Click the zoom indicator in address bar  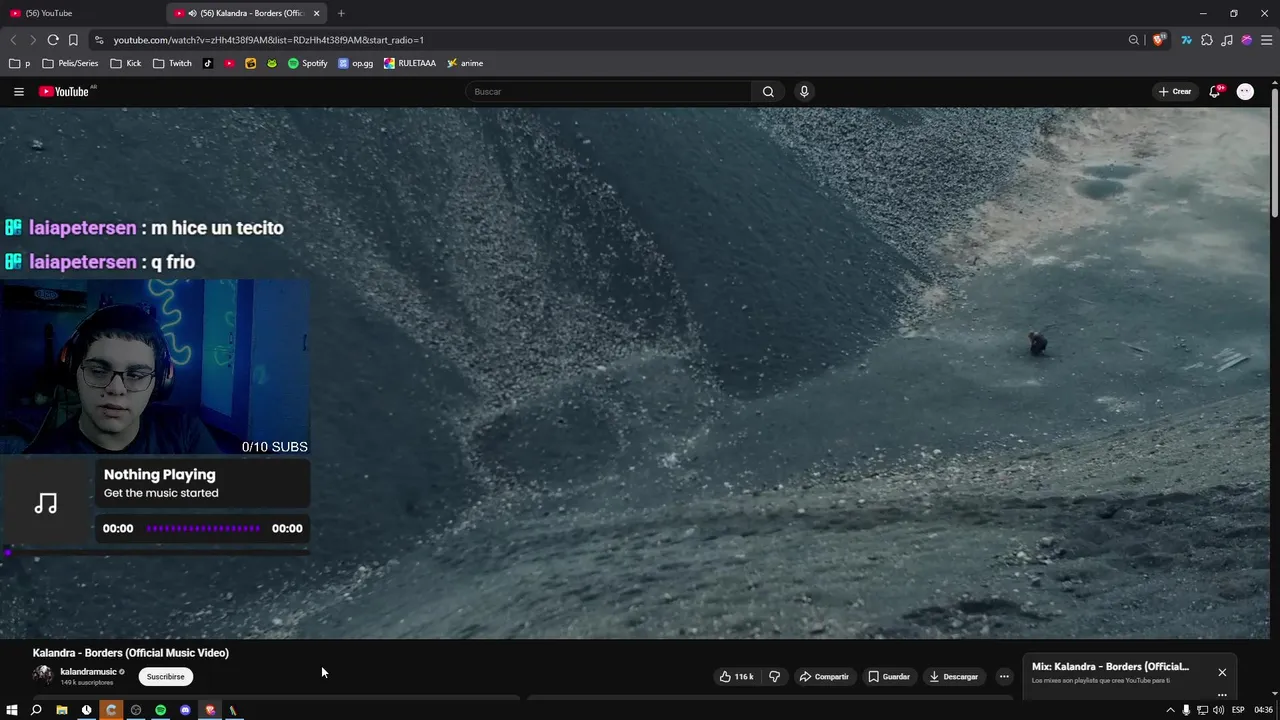[1133, 40]
